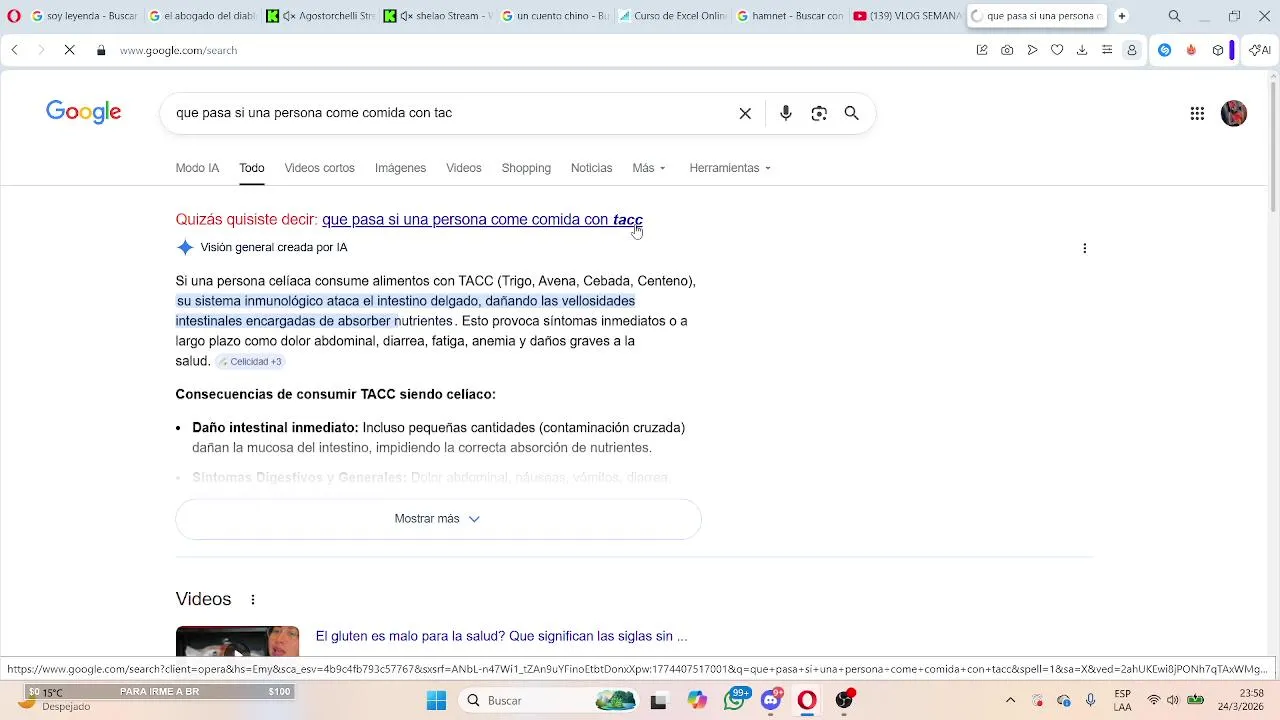Switch to the hamnet search tab

coord(791,16)
